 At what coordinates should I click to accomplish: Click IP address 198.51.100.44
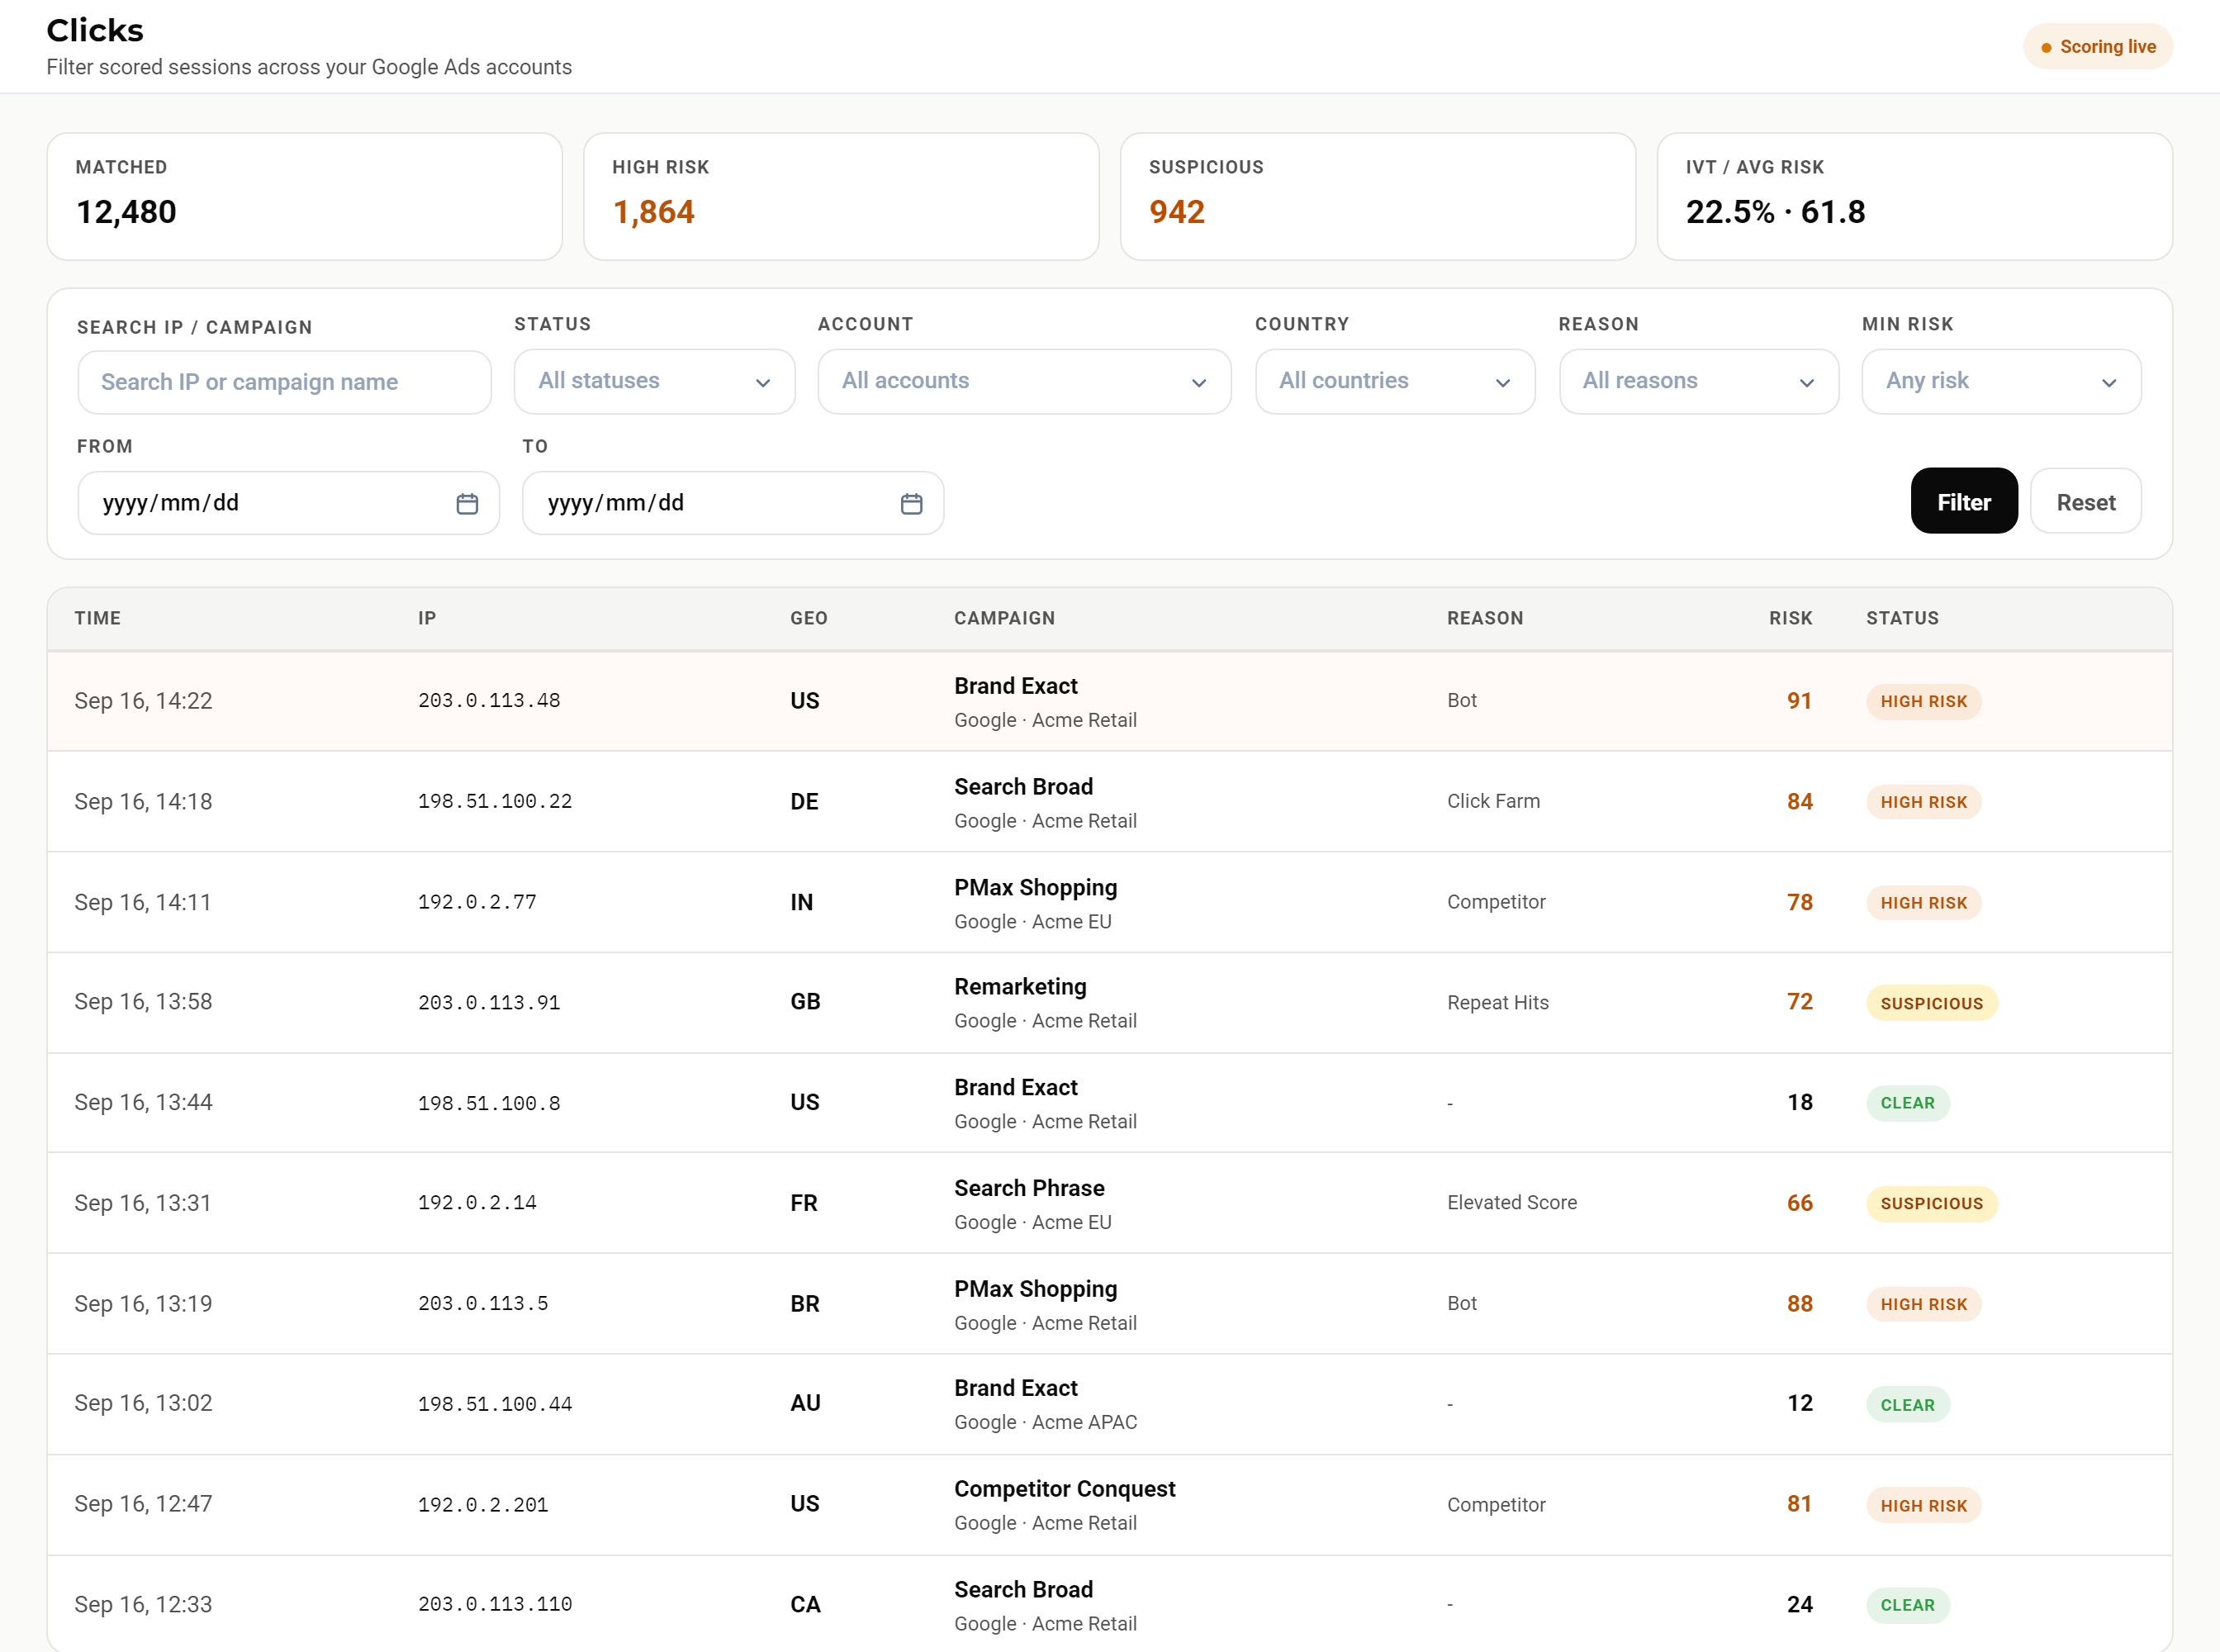pyautogui.click(x=495, y=1404)
